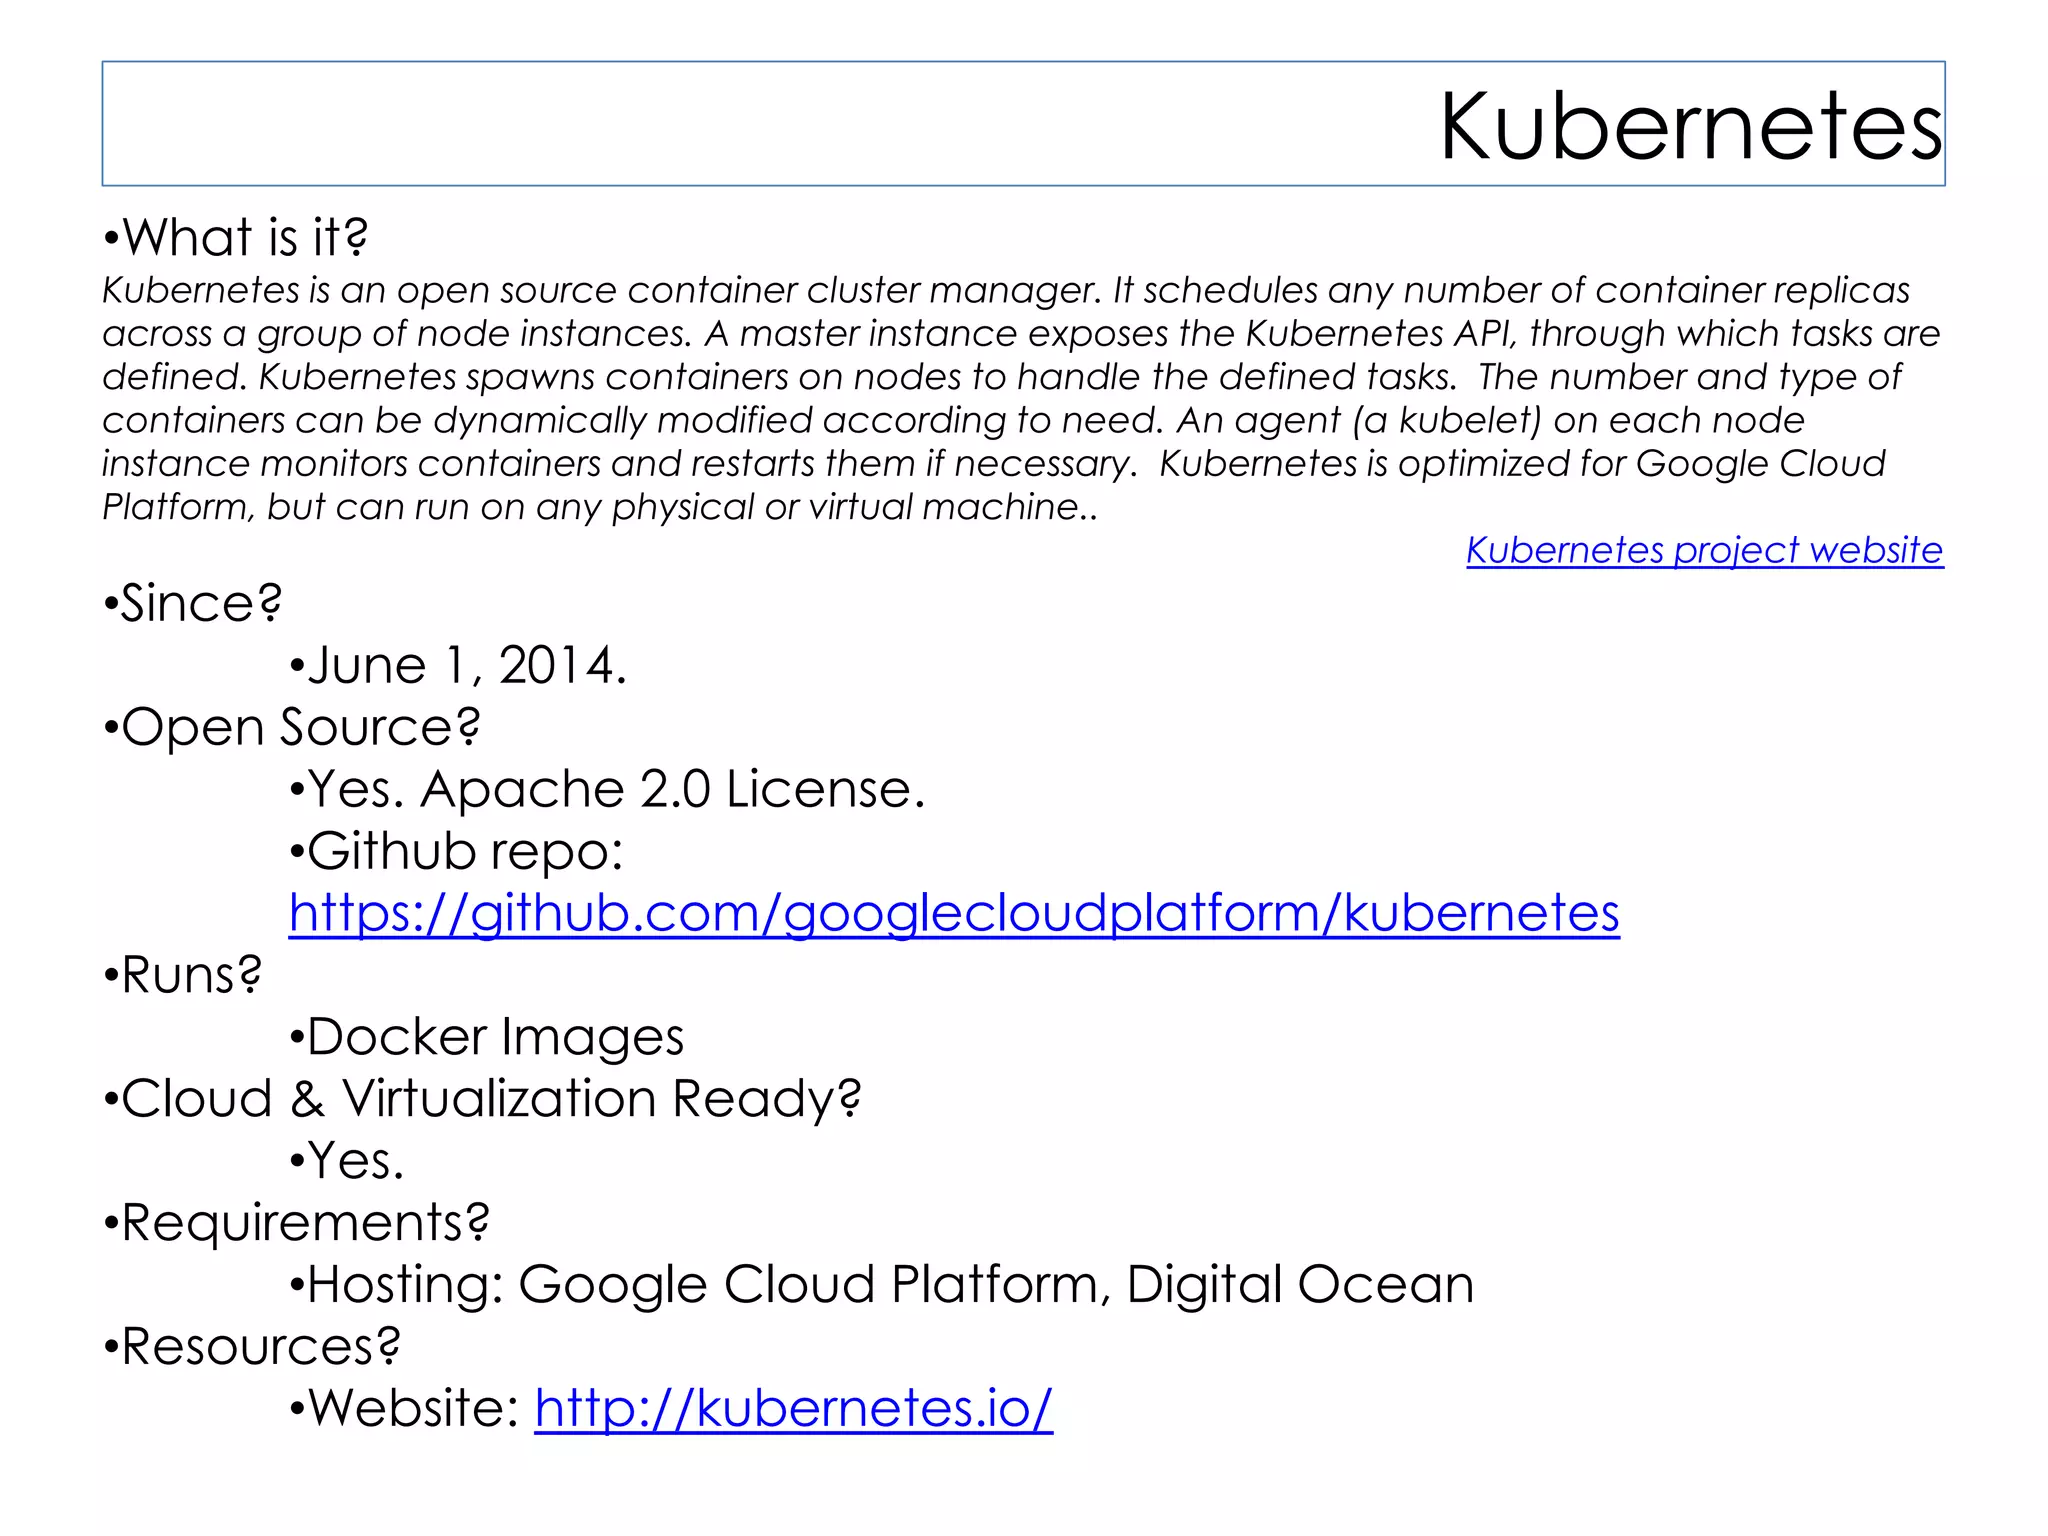Viewport: 2048px width, 1536px height.
Task: Open the GitHub googlecloudplatform/kubernetes repo link
Action: (953, 913)
